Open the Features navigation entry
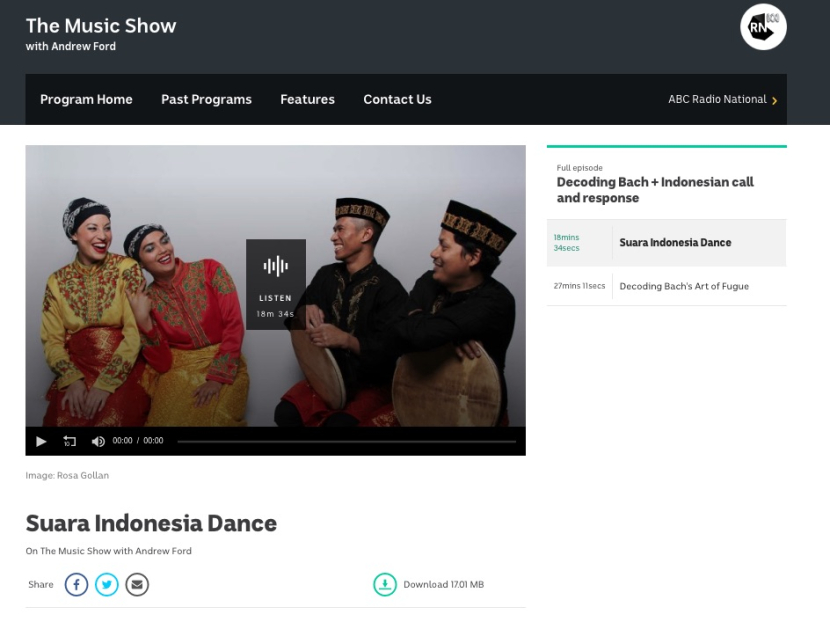Image resolution: width=830 pixels, height=629 pixels. click(307, 99)
